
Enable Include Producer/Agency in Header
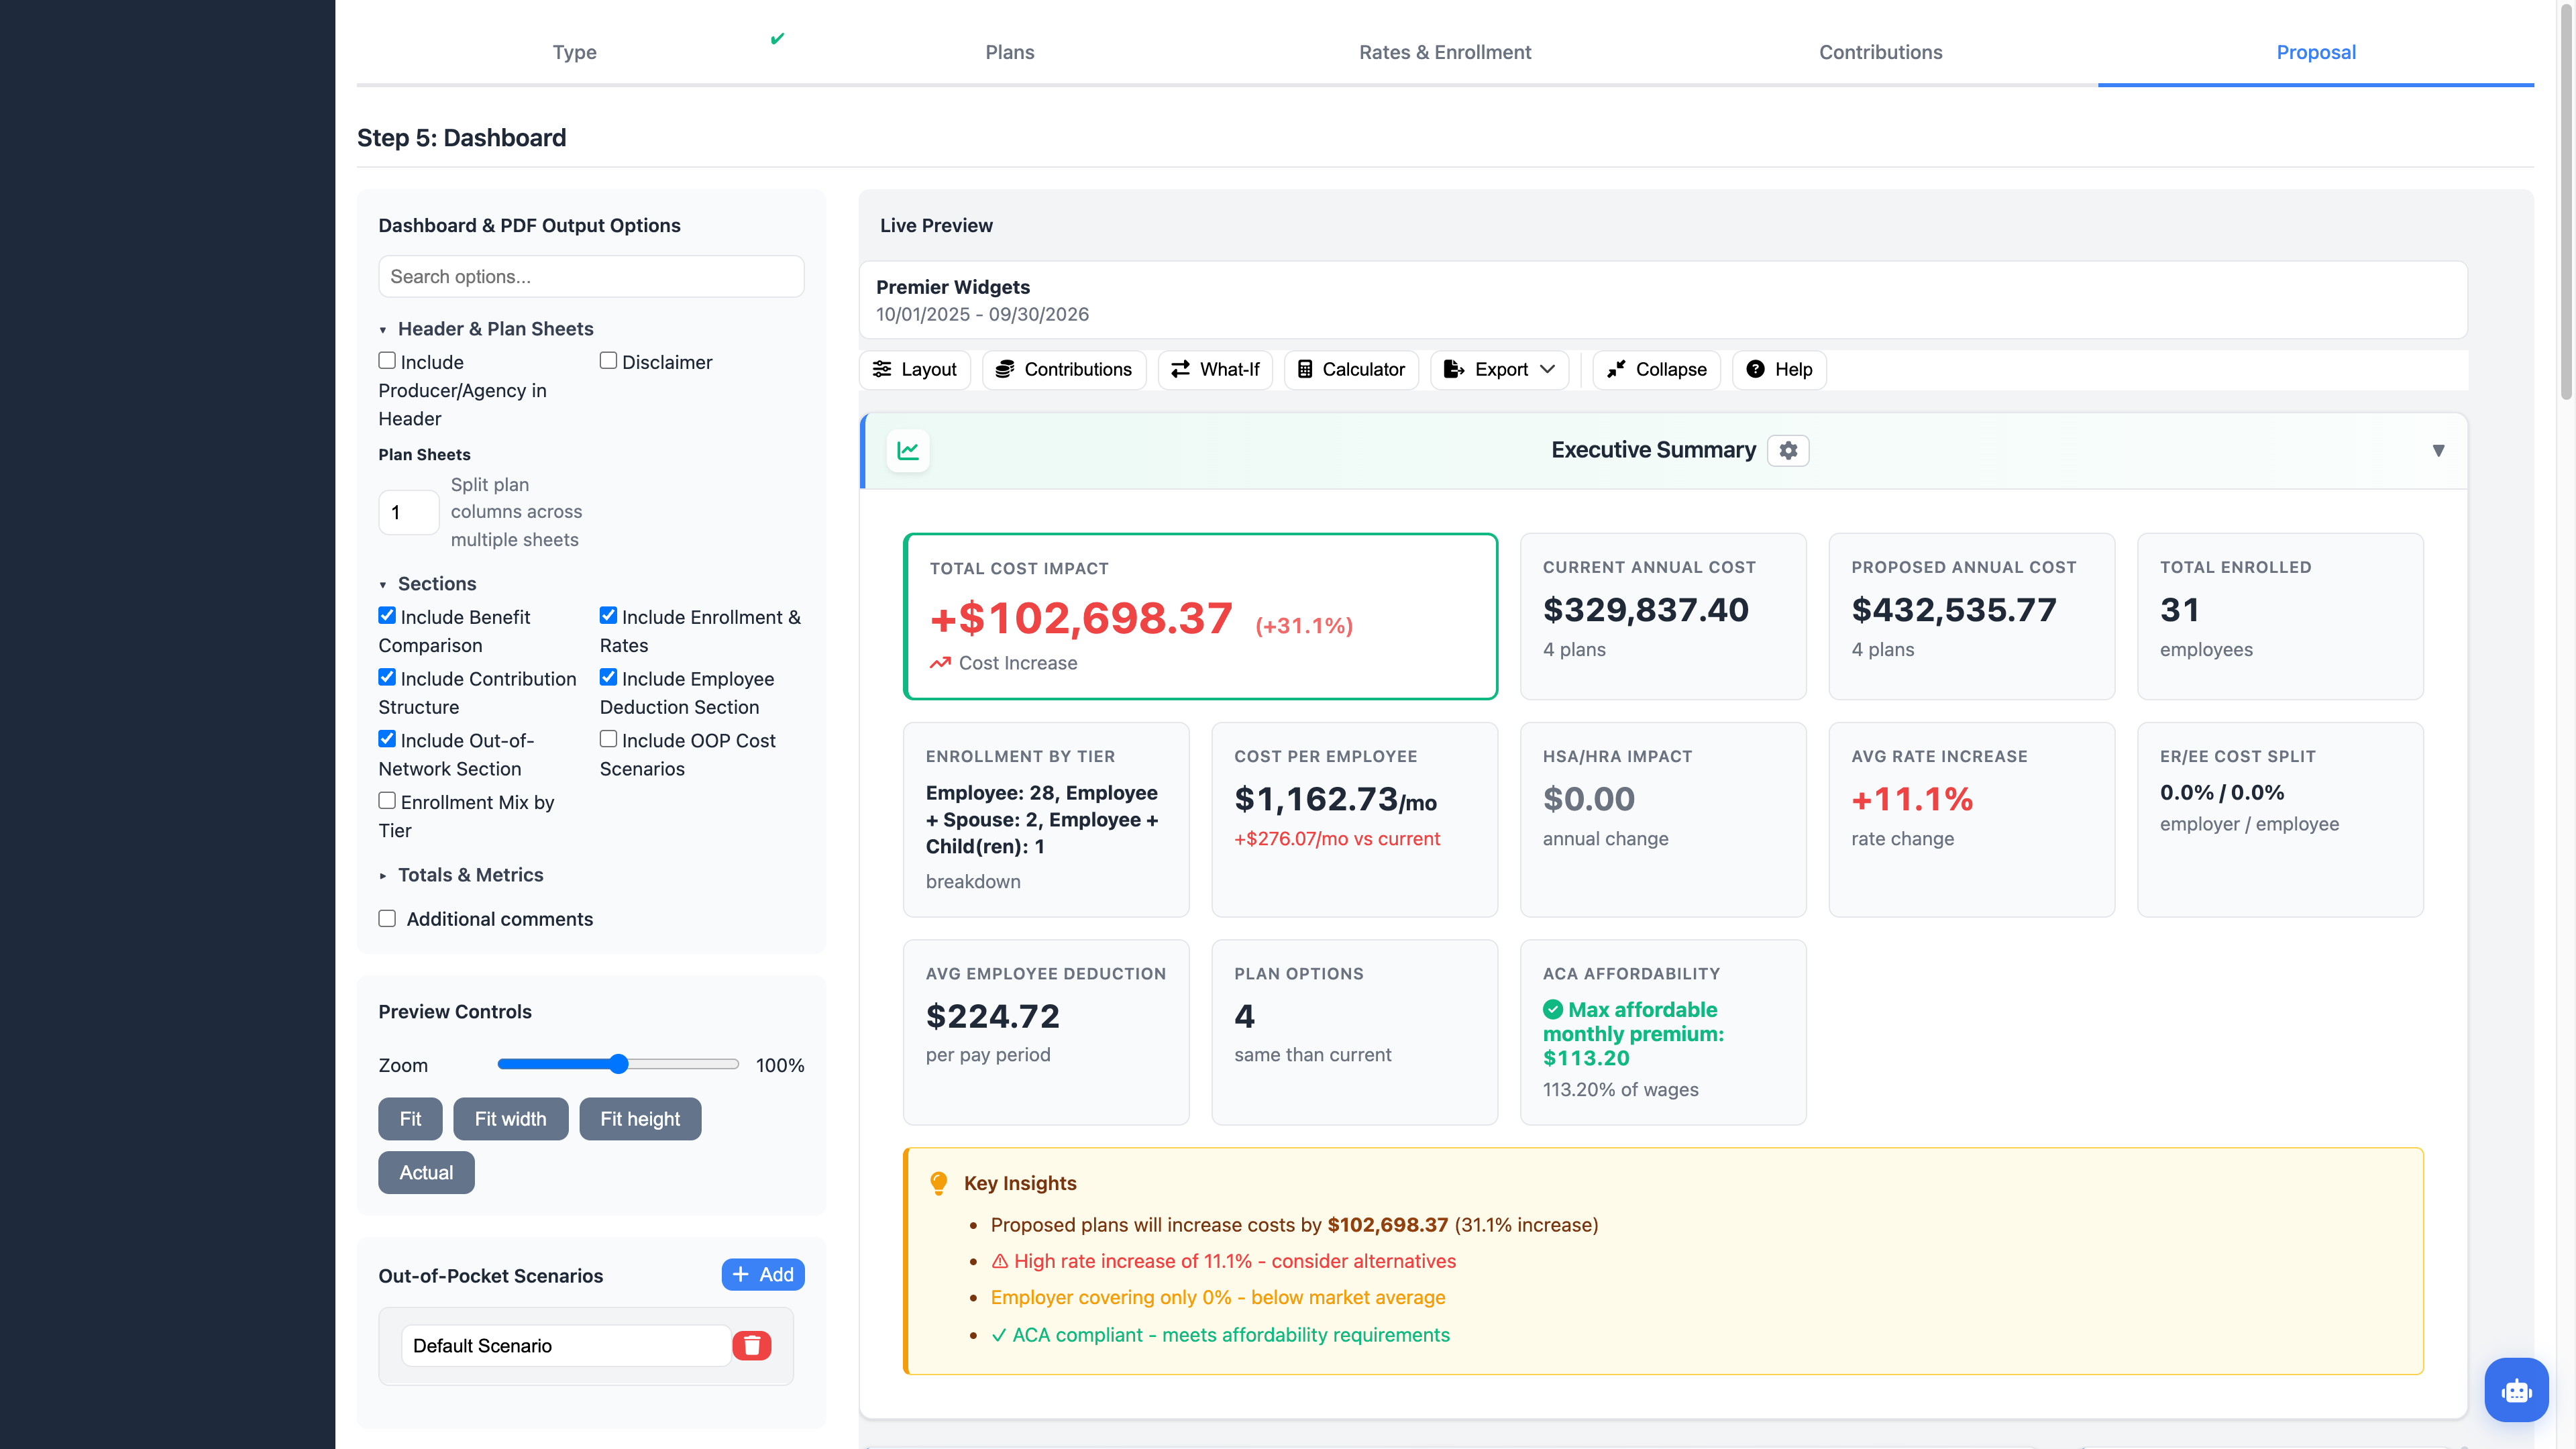(x=387, y=361)
